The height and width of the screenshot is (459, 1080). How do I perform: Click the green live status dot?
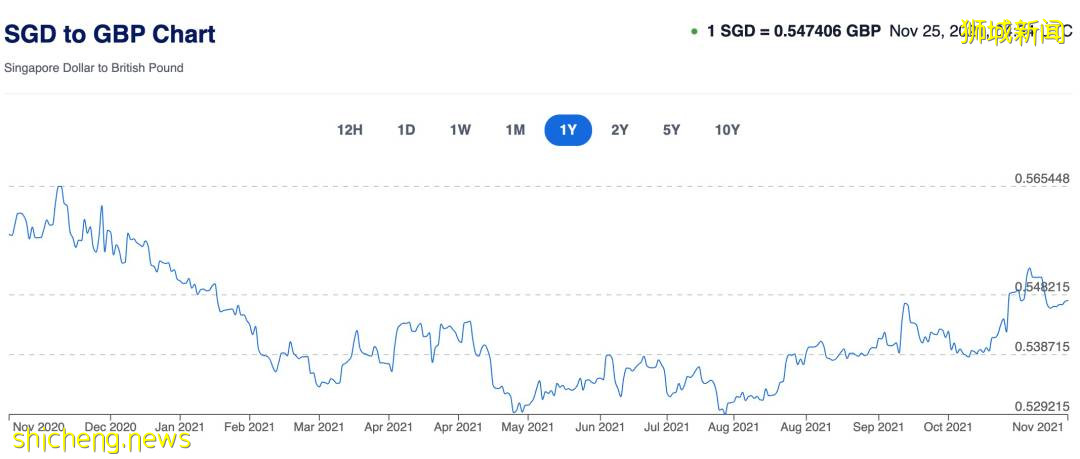[x=694, y=32]
